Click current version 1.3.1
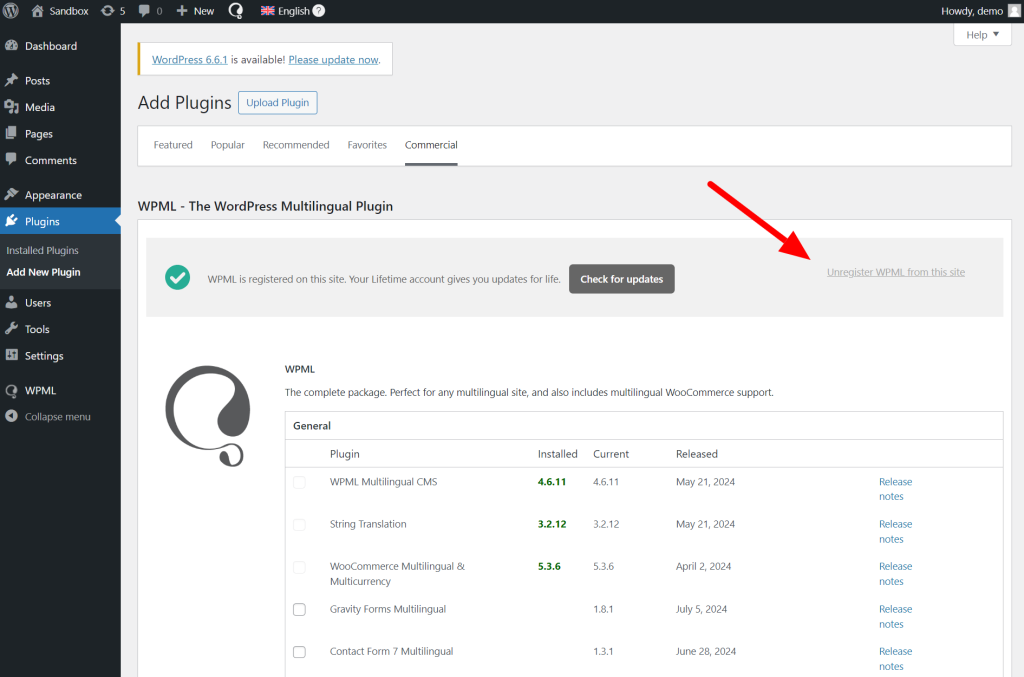 (603, 652)
